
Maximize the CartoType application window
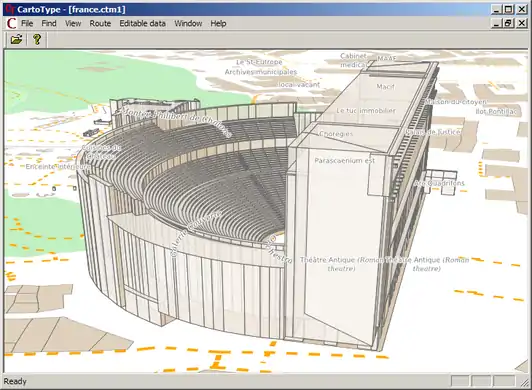508,9
